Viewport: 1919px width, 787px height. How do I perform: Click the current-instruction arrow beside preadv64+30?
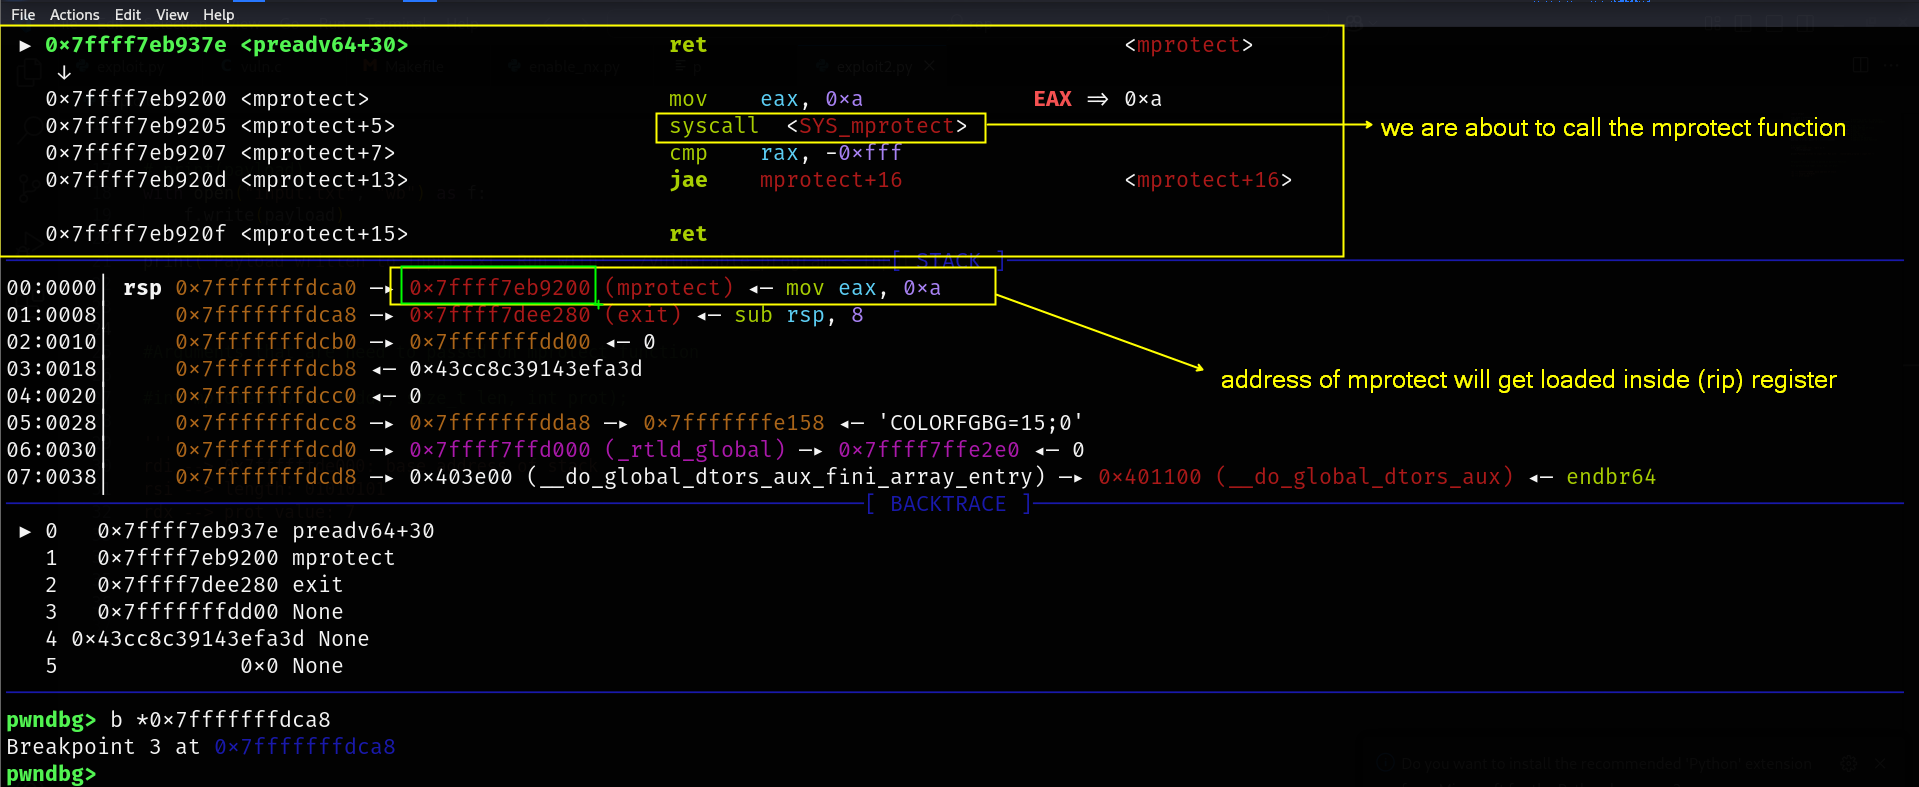[25, 46]
